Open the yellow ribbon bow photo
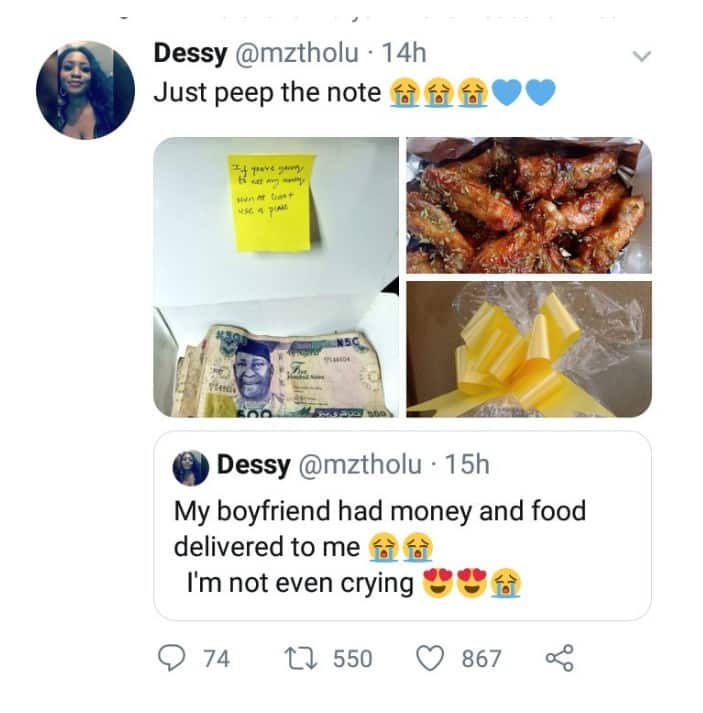 (528, 349)
